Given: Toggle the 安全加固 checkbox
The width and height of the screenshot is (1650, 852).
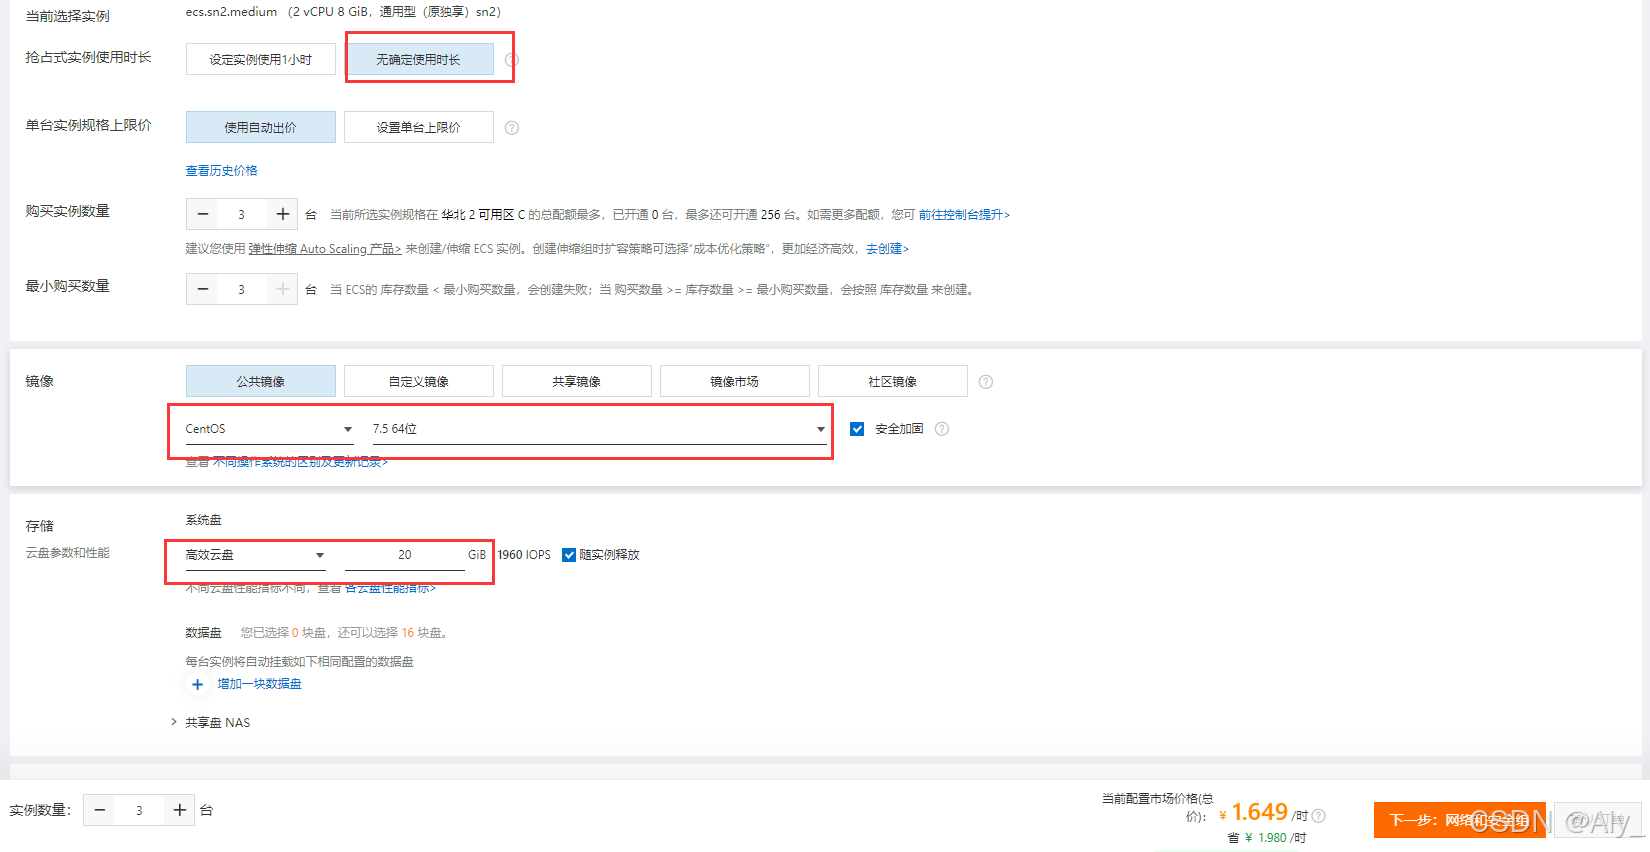Looking at the screenshot, I should coord(857,429).
